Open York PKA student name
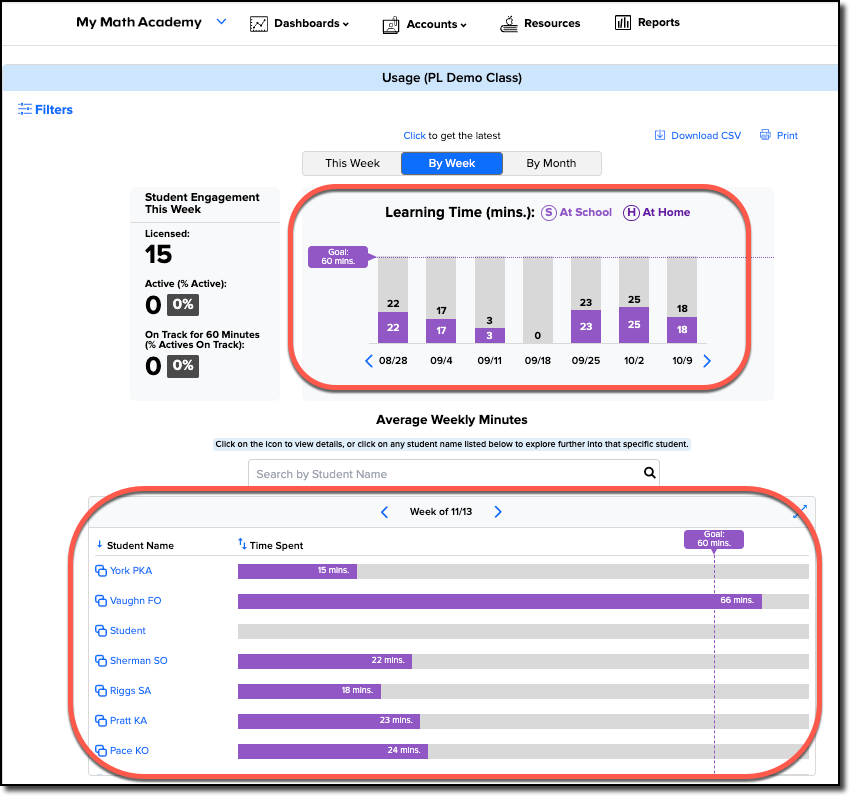850x796 pixels. click(x=131, y=570)
